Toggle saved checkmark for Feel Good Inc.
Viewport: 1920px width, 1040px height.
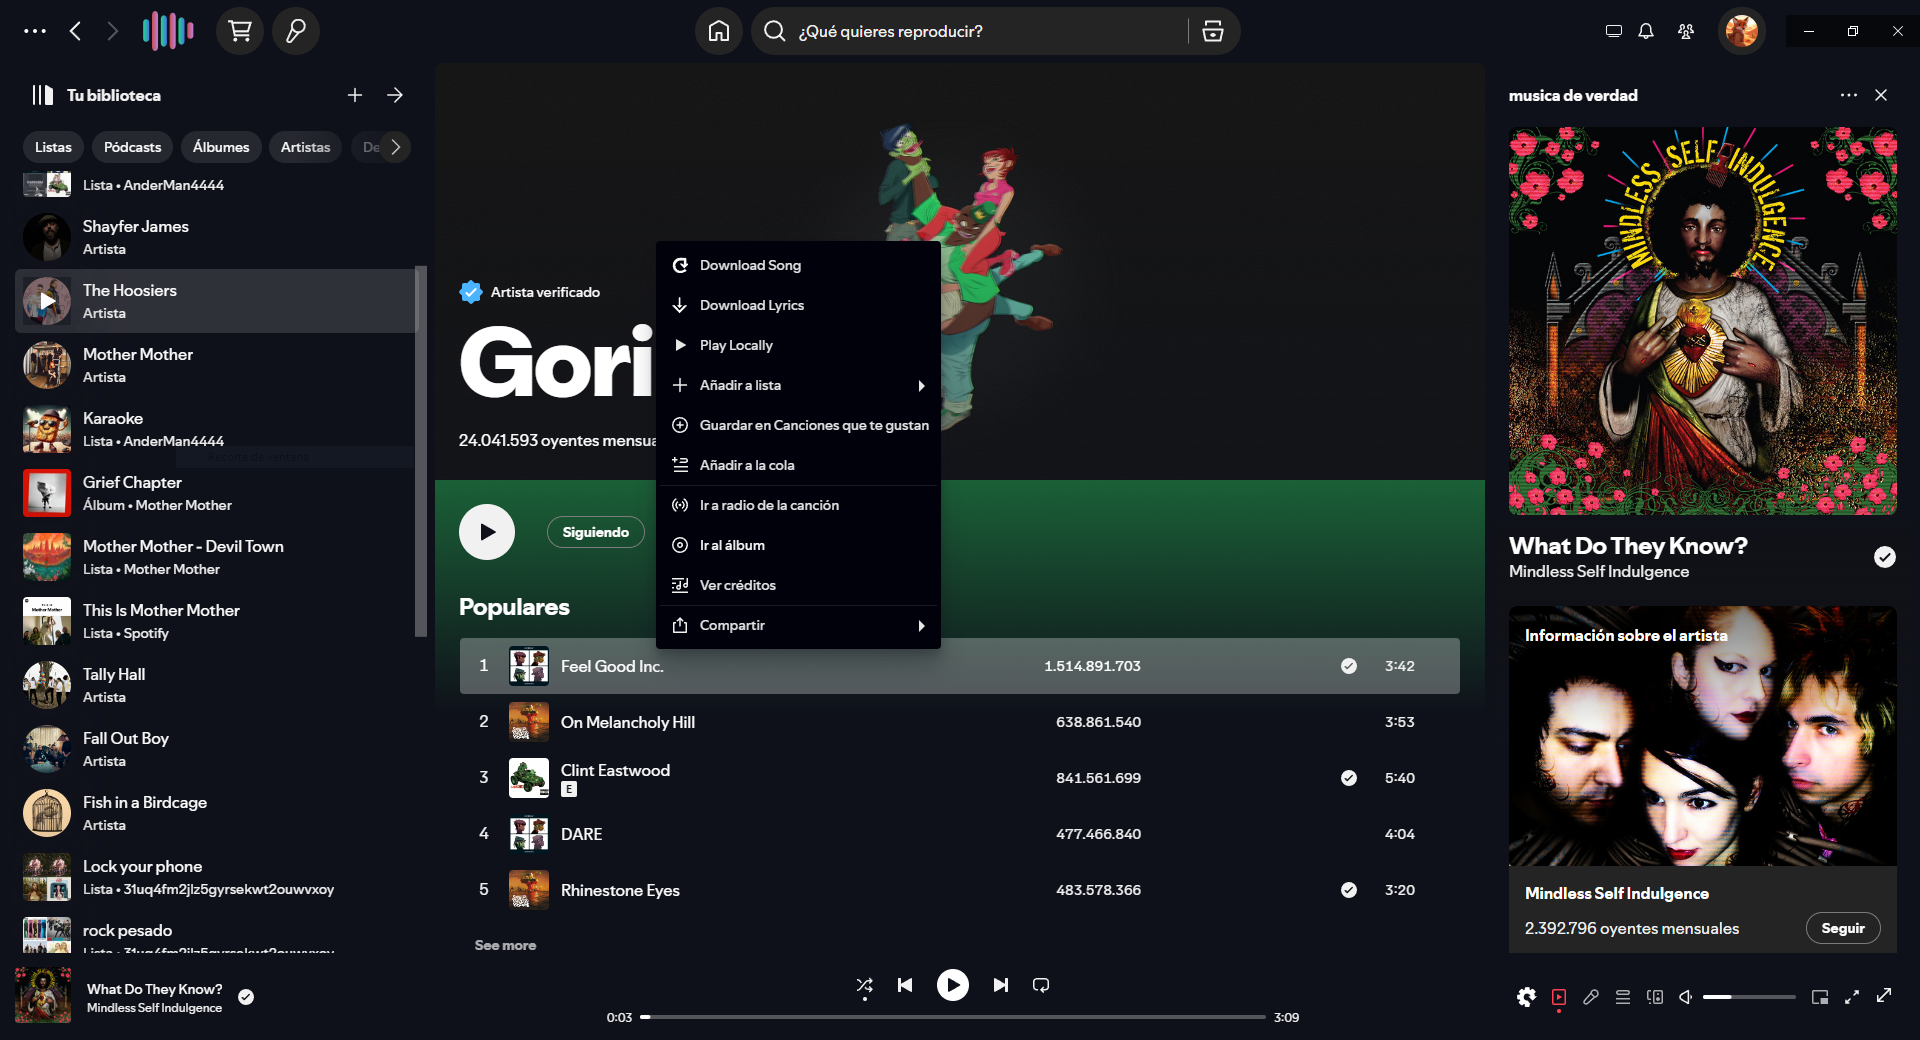pyautogui.click(x=1349, y=666)
